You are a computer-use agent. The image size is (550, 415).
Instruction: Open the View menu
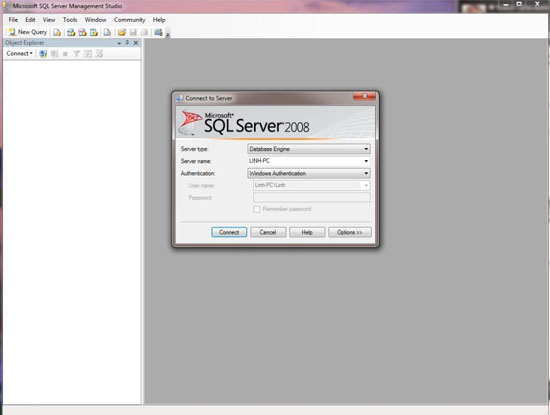pyautogui.click(x=49, y=20)
